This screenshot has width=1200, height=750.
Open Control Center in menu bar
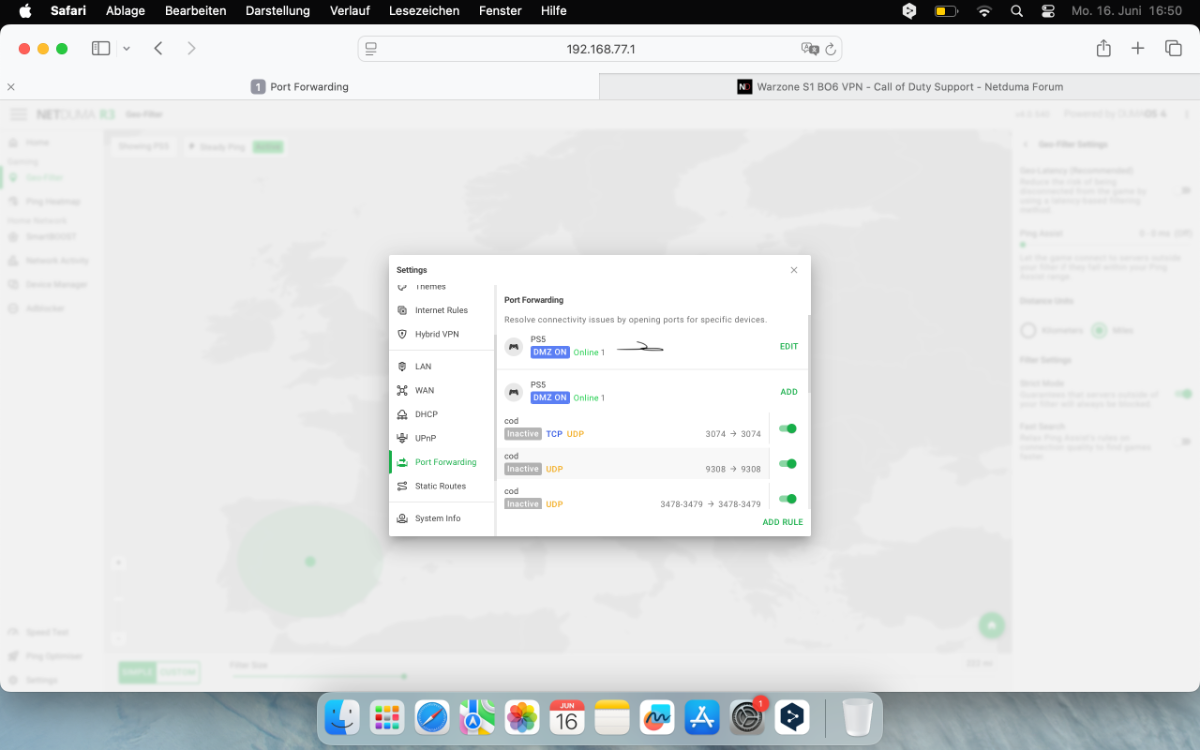coord(1048,11)
